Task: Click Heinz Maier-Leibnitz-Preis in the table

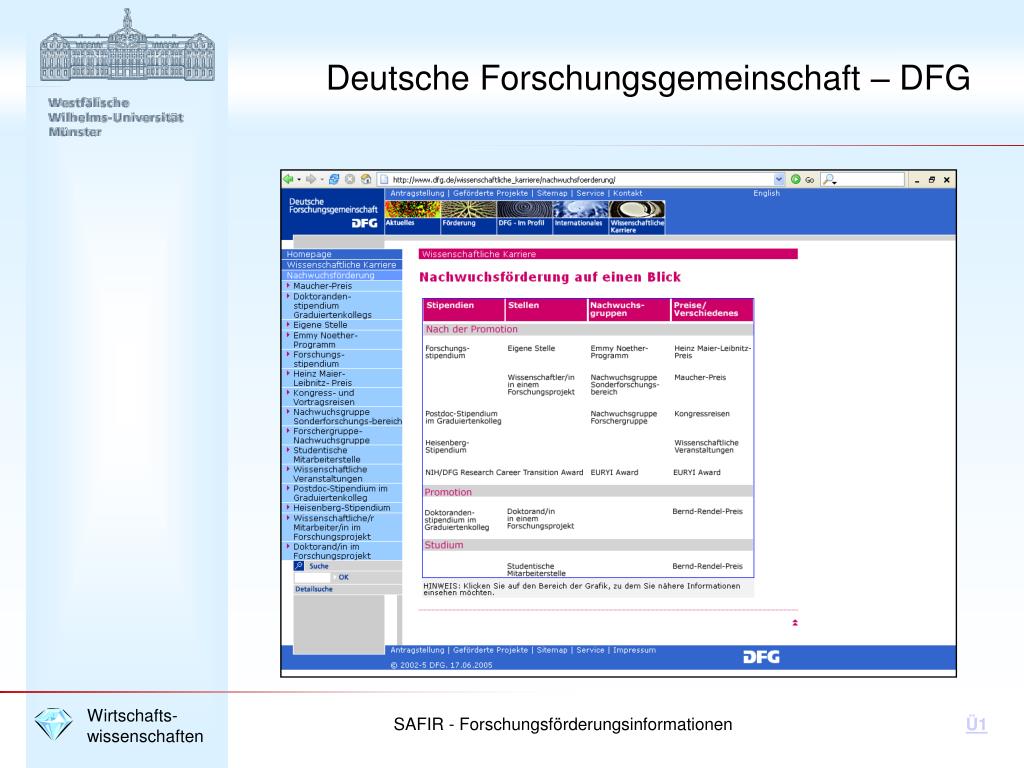Action: tap(712, 352)
